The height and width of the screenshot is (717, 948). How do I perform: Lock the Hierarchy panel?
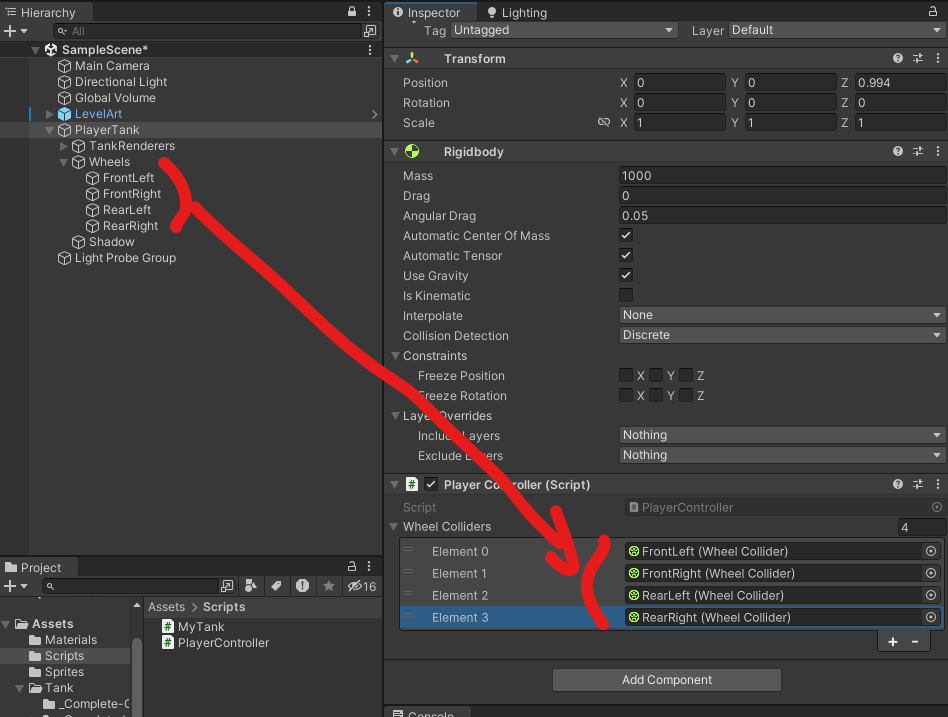[352, 11]
